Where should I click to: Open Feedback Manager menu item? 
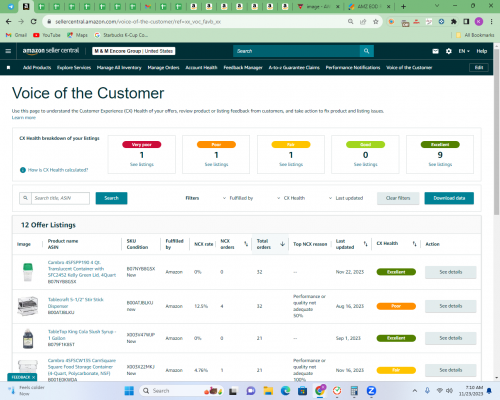(x=243, y=67)
